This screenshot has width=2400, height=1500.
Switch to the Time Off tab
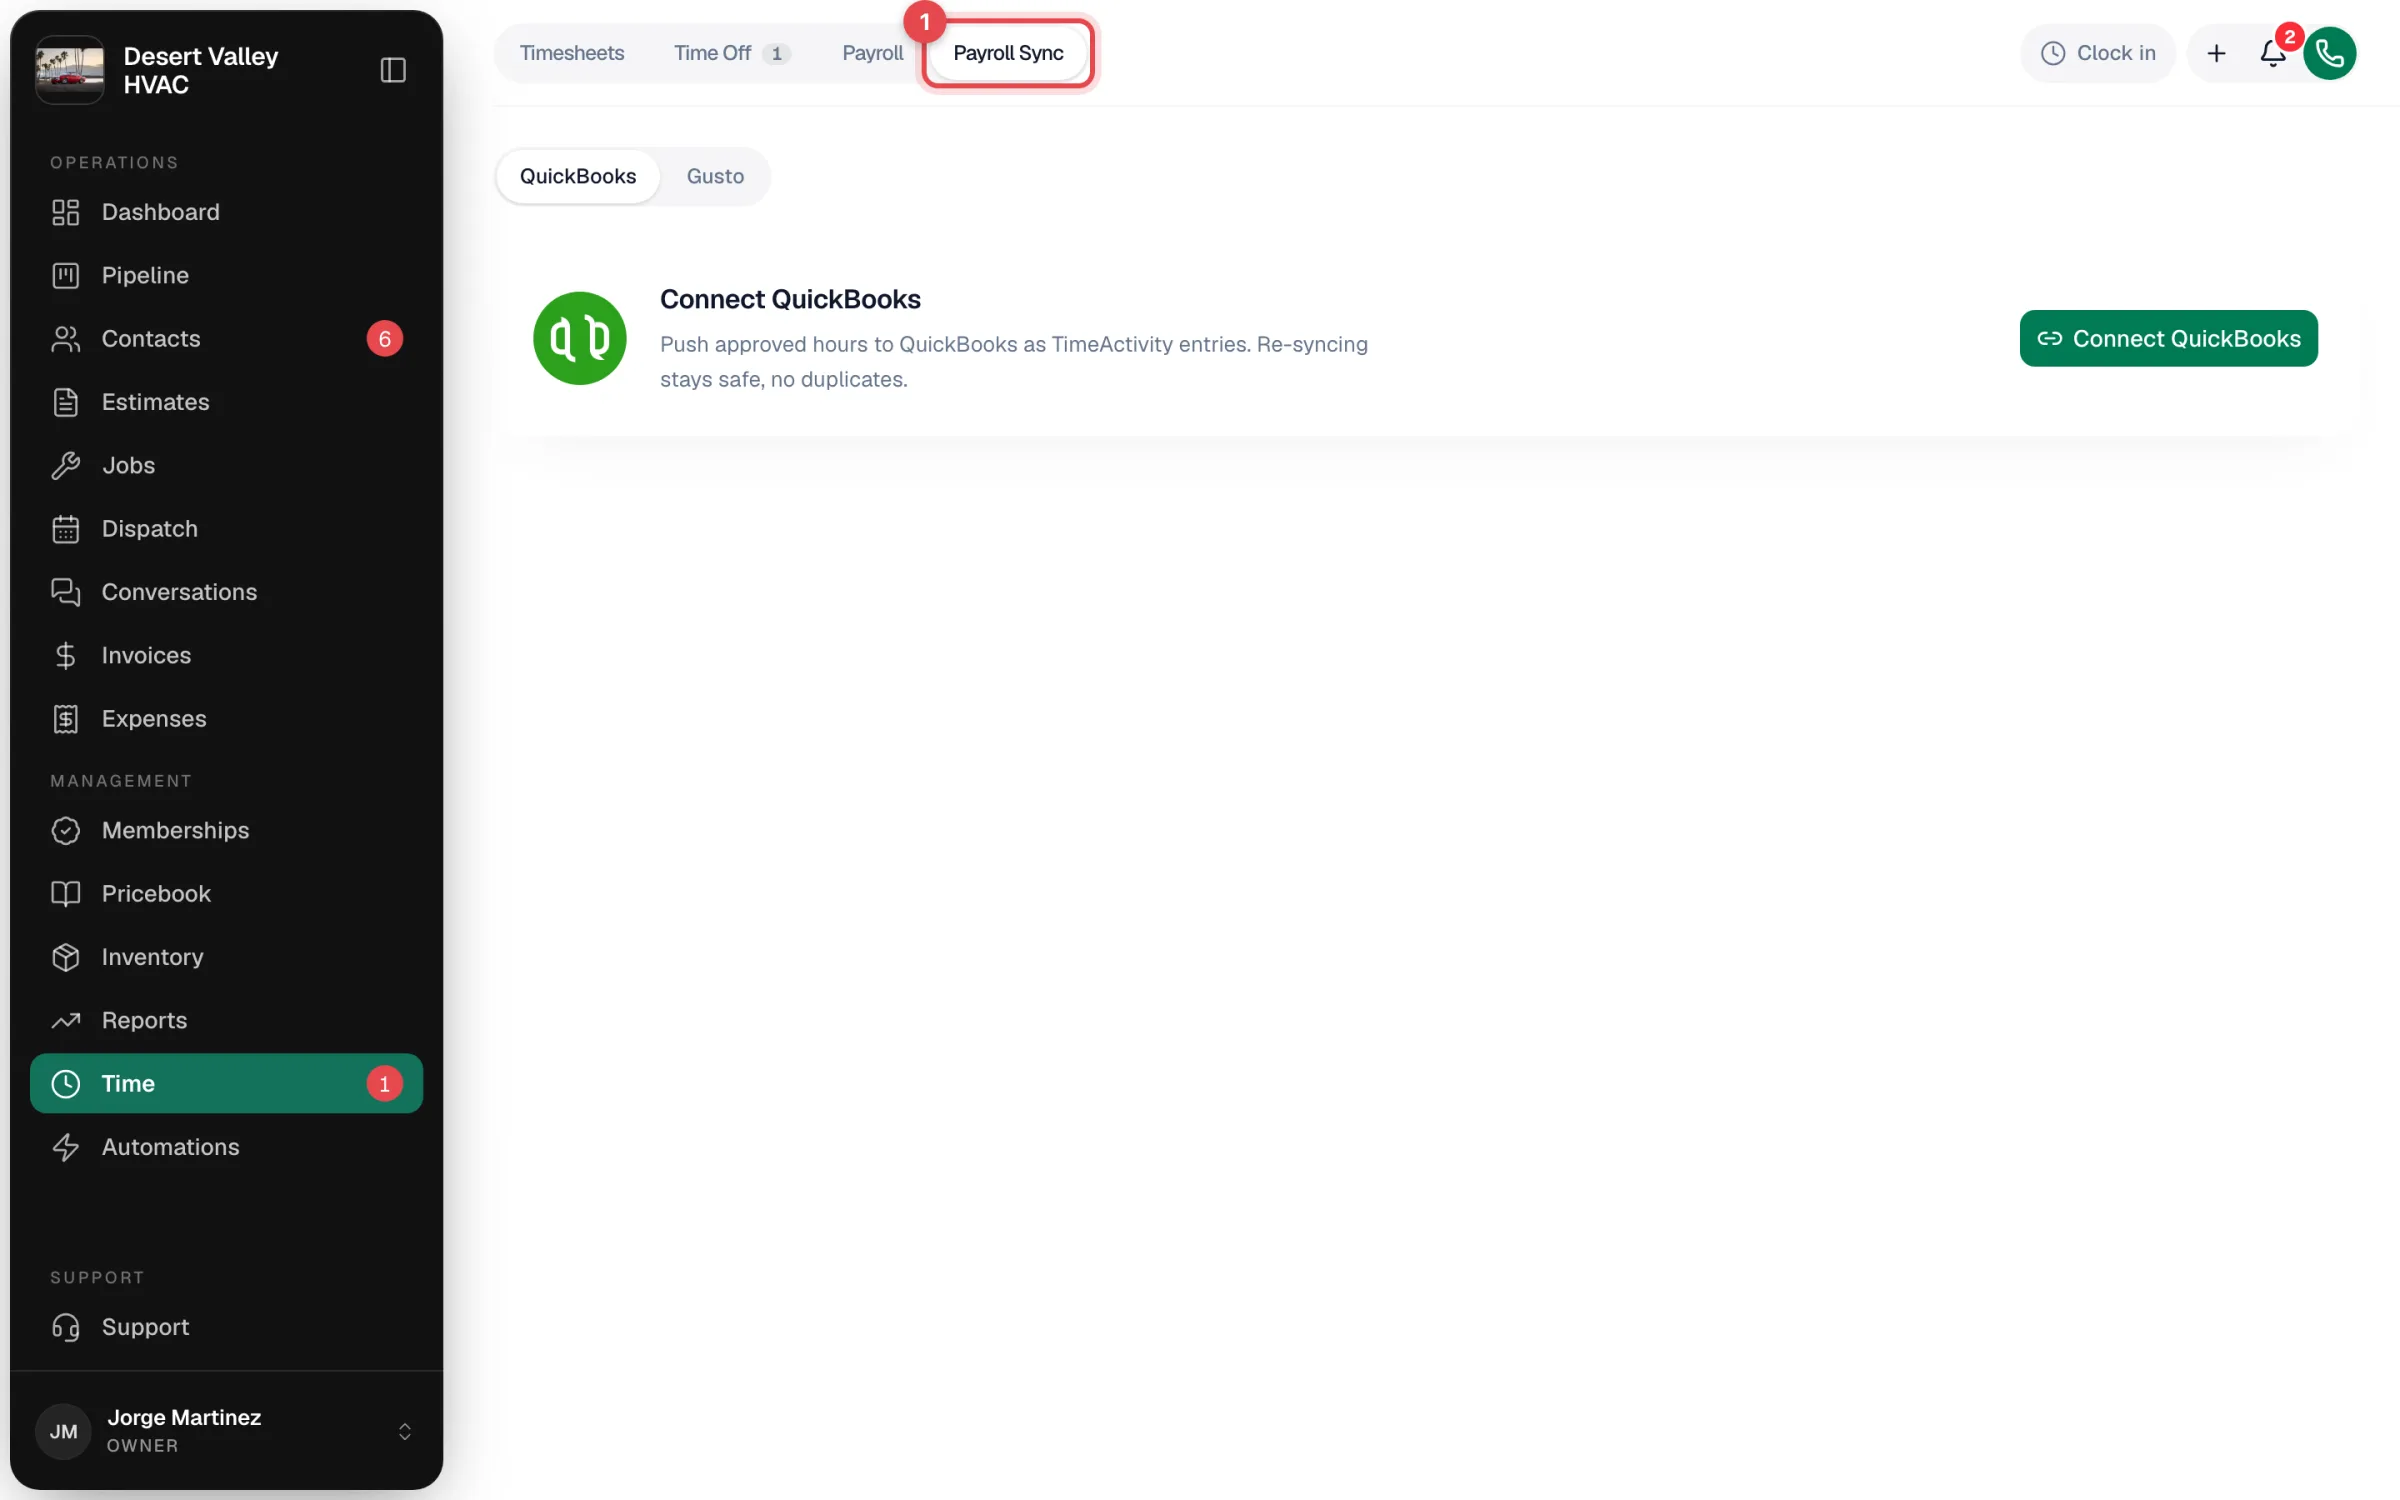(732, 53)
